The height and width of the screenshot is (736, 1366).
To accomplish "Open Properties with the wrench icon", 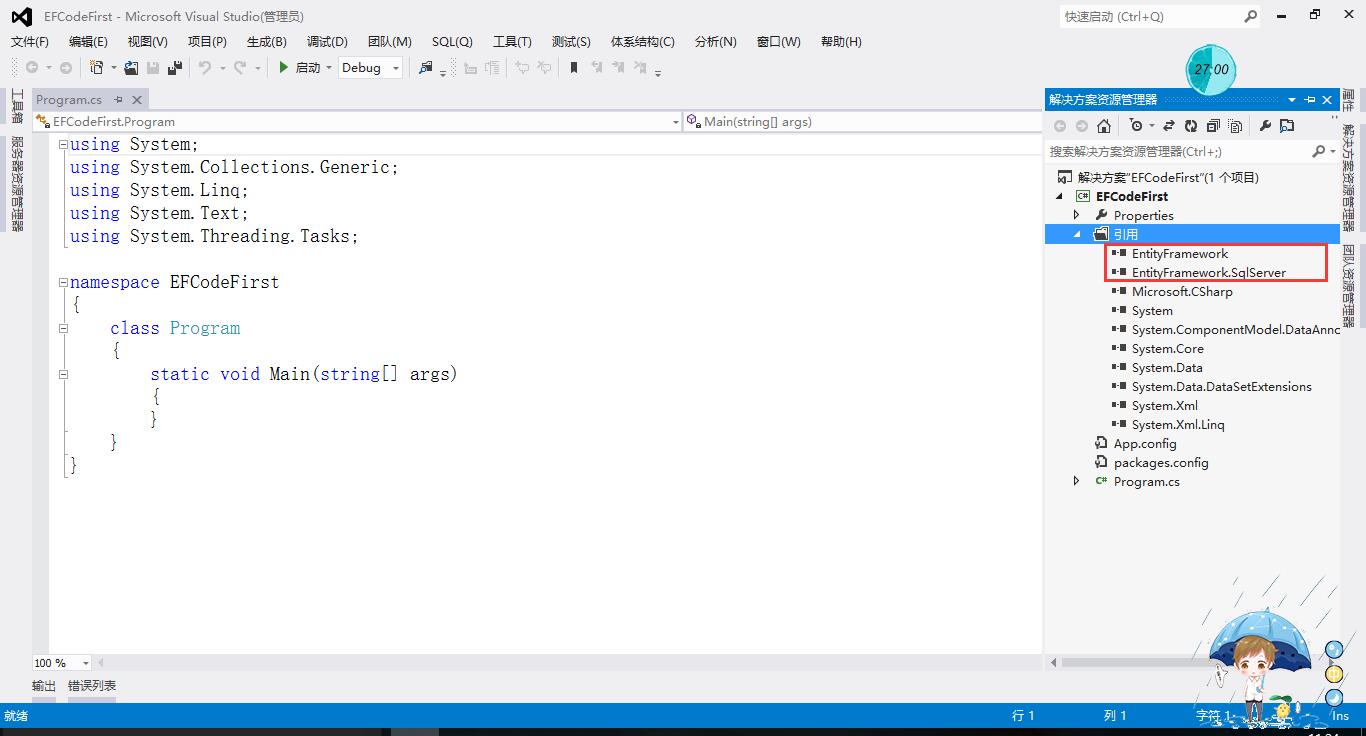I will coord(1265,126).
